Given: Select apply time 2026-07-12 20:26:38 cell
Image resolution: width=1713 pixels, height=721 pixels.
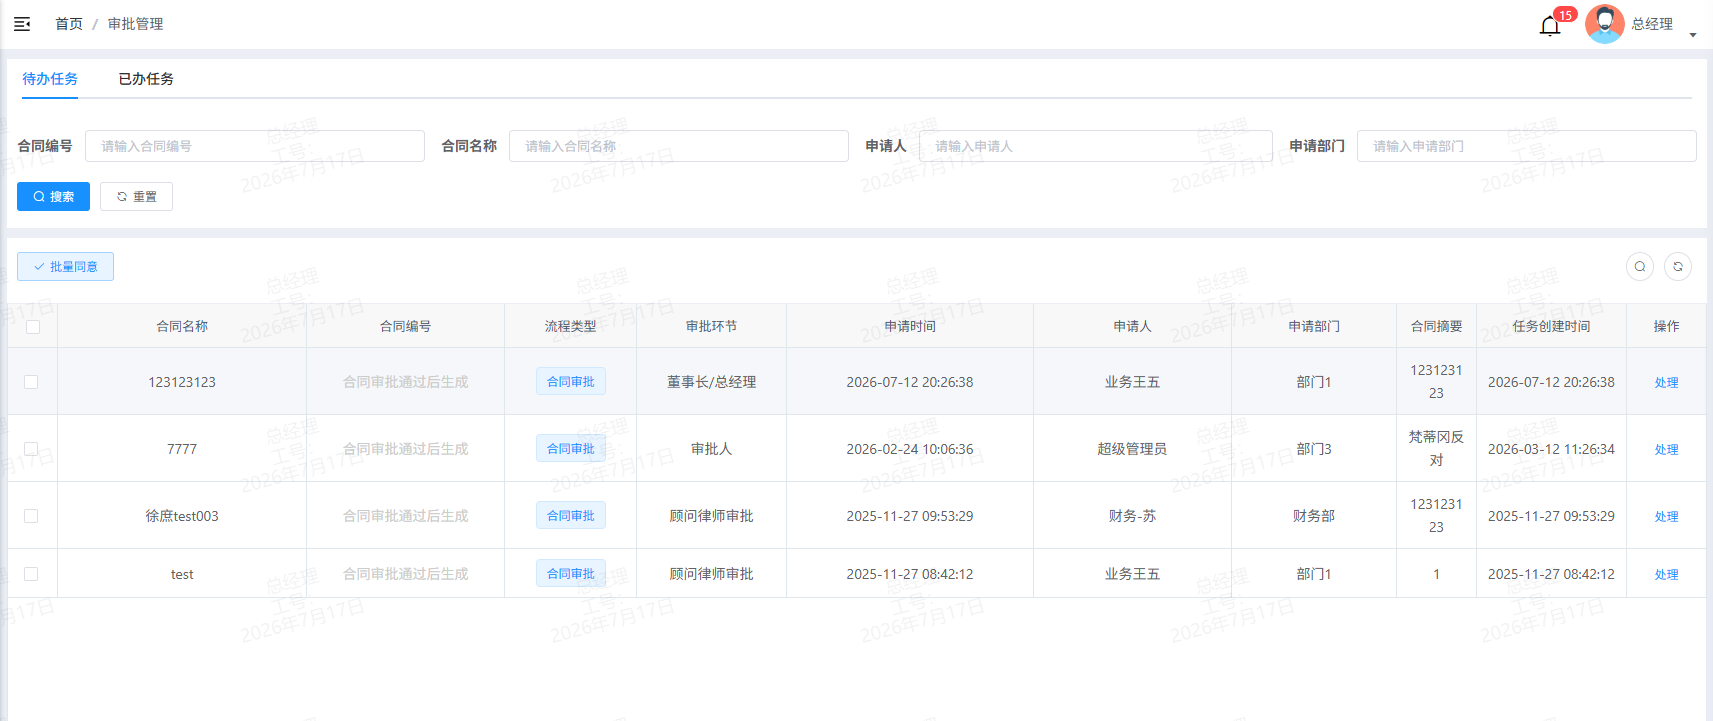Looking at the screenshot, I should point(910,382).
